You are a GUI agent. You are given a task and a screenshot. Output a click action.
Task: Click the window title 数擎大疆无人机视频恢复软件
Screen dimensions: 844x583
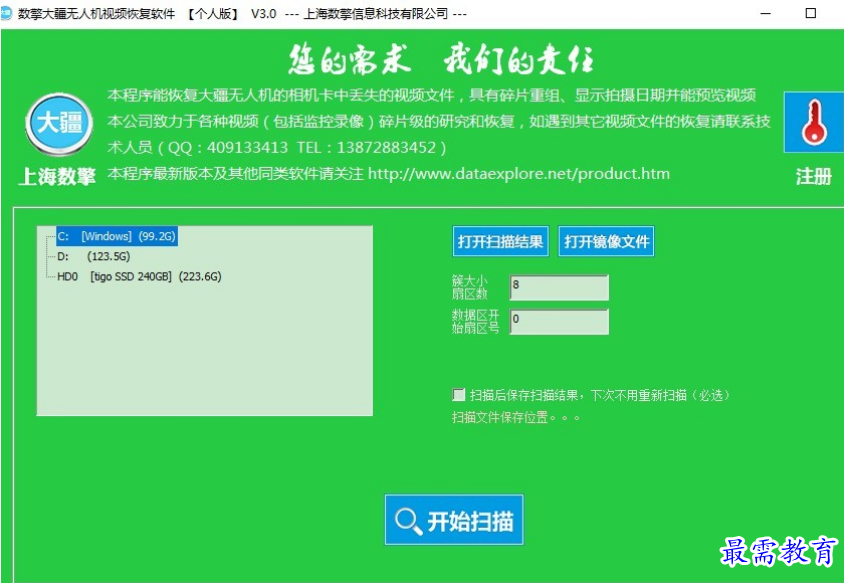(96, 13)
